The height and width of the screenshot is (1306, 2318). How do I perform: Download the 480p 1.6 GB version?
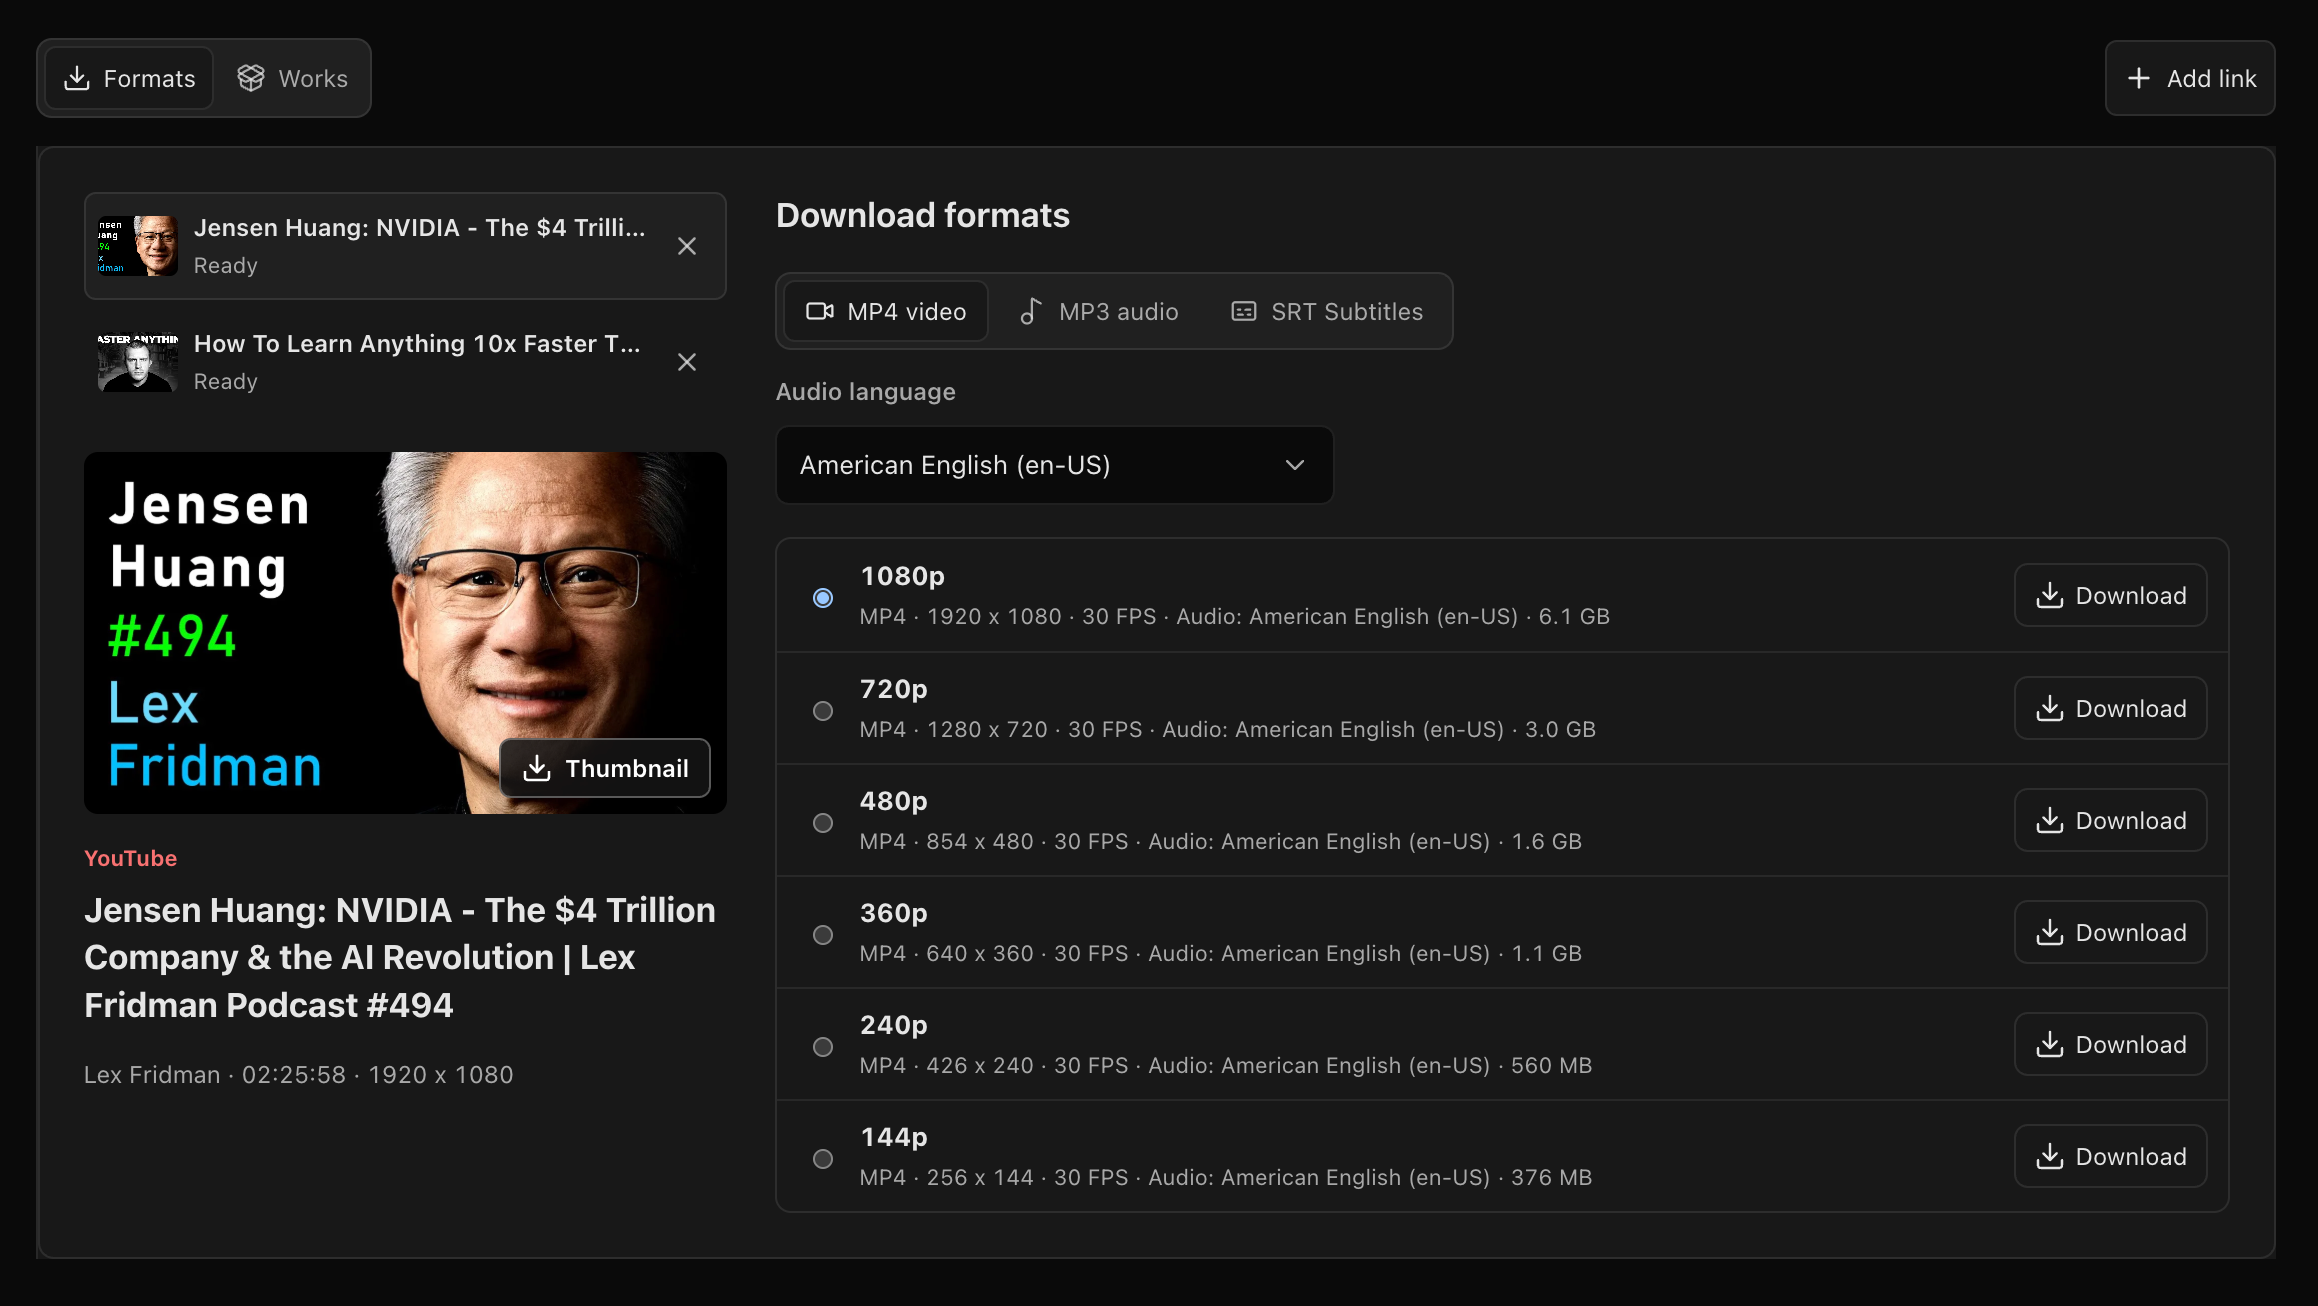[x=2110, y=820]
